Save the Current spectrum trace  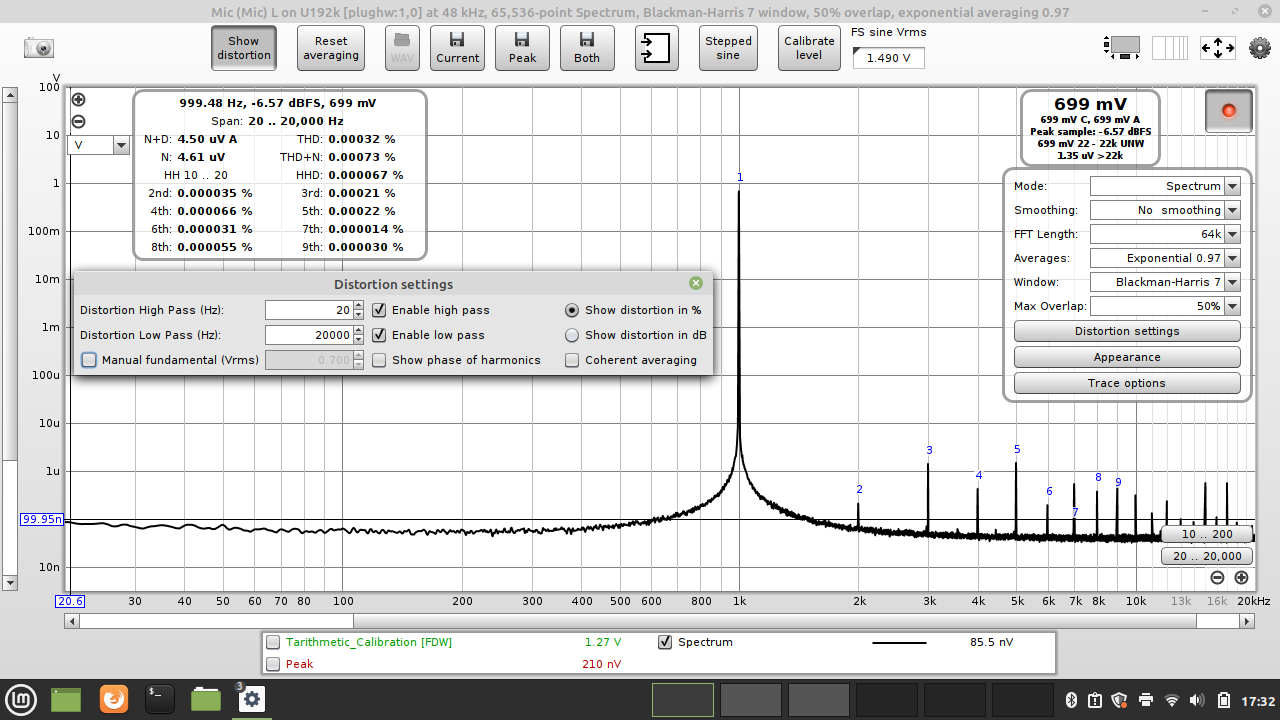pos(457,48)
